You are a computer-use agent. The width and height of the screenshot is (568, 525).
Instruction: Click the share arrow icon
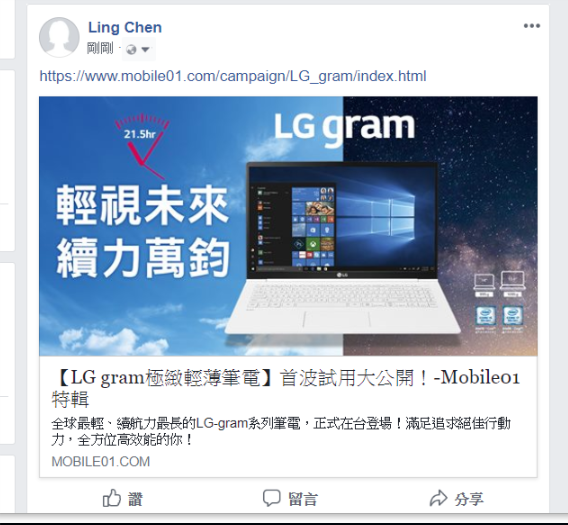(x=438, y=498)
